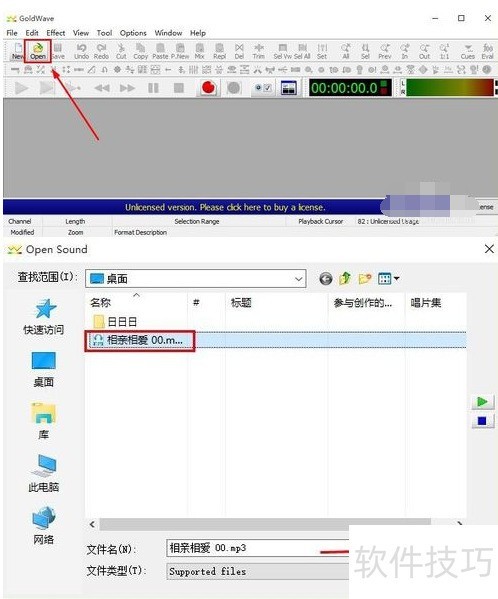Start recording with the red record button
Image resolution: width=498 pixels, height=599 pixels.
tap(208, 88)
